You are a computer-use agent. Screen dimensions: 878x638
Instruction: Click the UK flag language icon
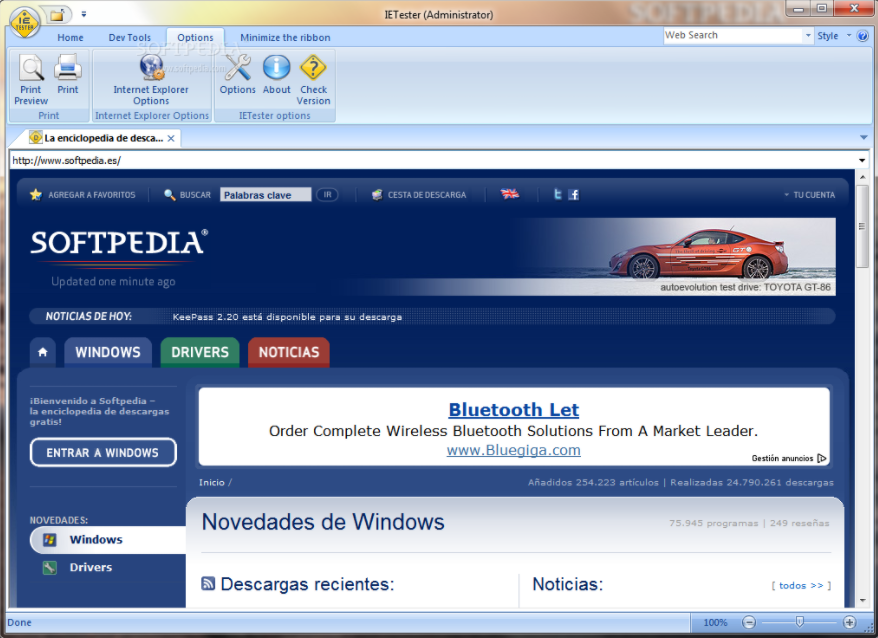pos(510,194)
